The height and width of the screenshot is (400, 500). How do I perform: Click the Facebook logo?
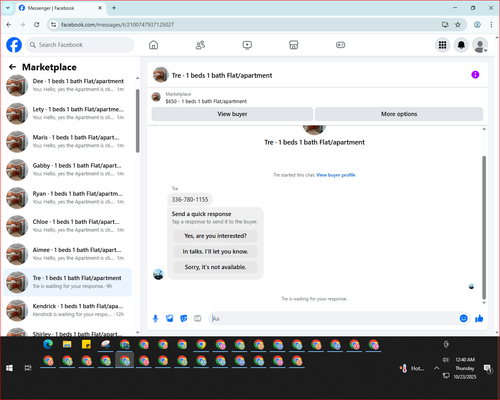click(x=14, y=45)
